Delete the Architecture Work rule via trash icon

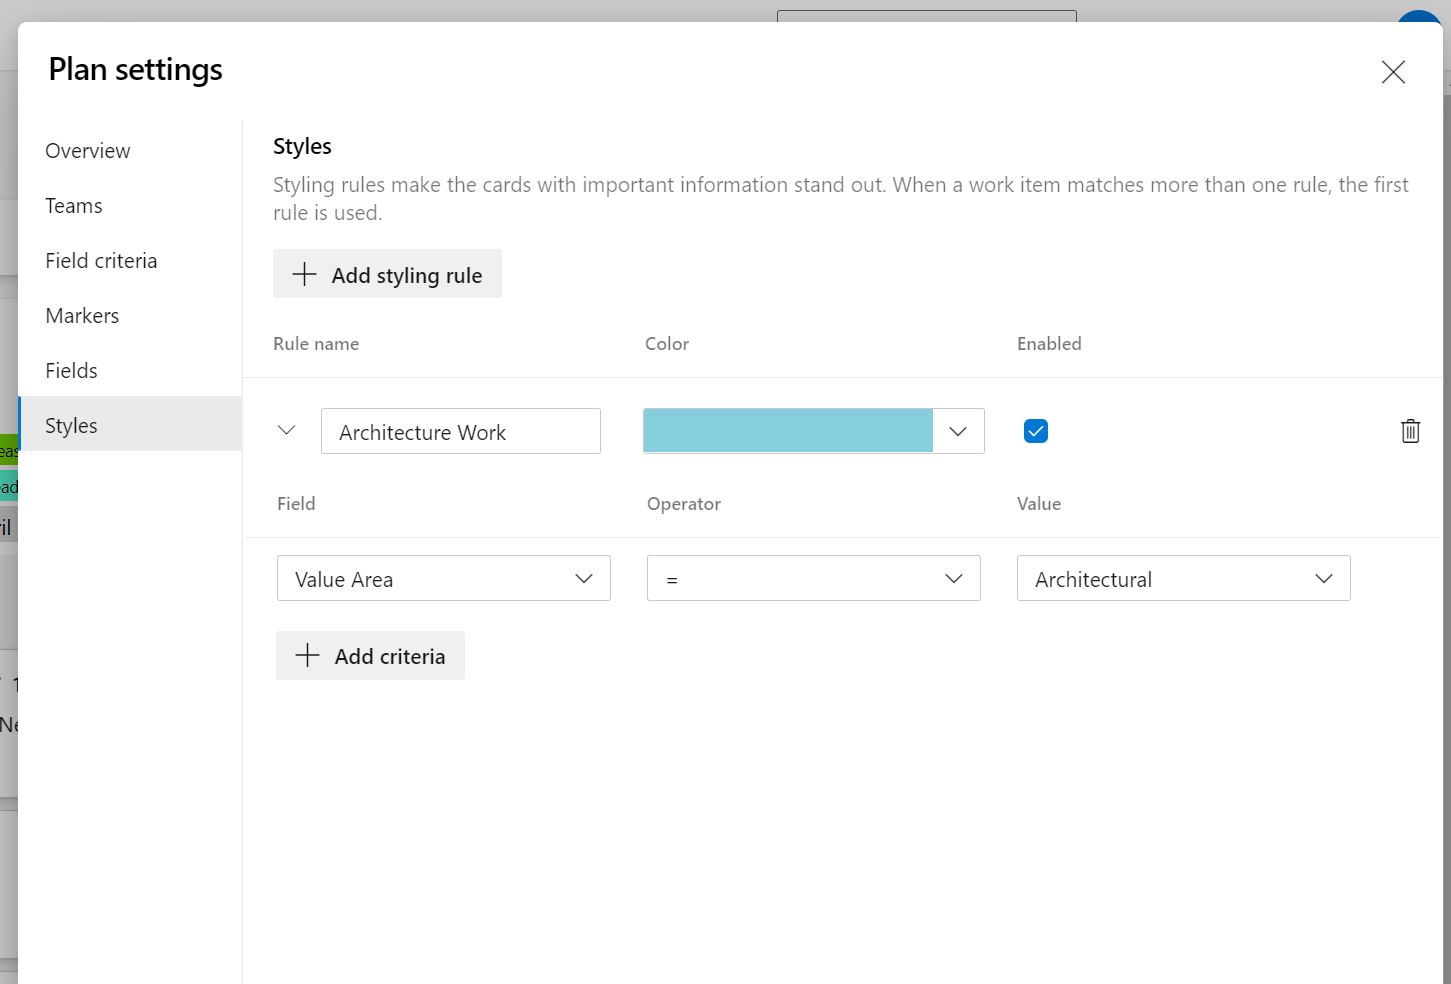1410,431
